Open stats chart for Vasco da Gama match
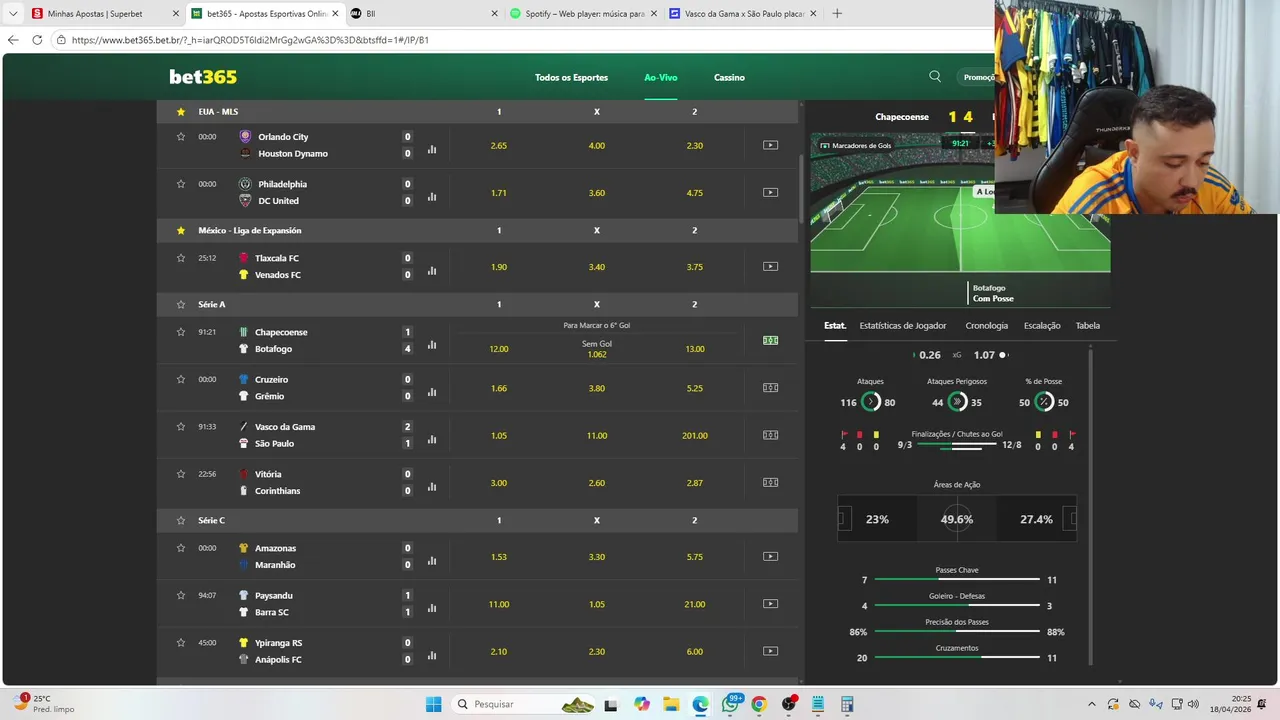The height and width of the screenshot is (720, 1280). pos(432,439)
